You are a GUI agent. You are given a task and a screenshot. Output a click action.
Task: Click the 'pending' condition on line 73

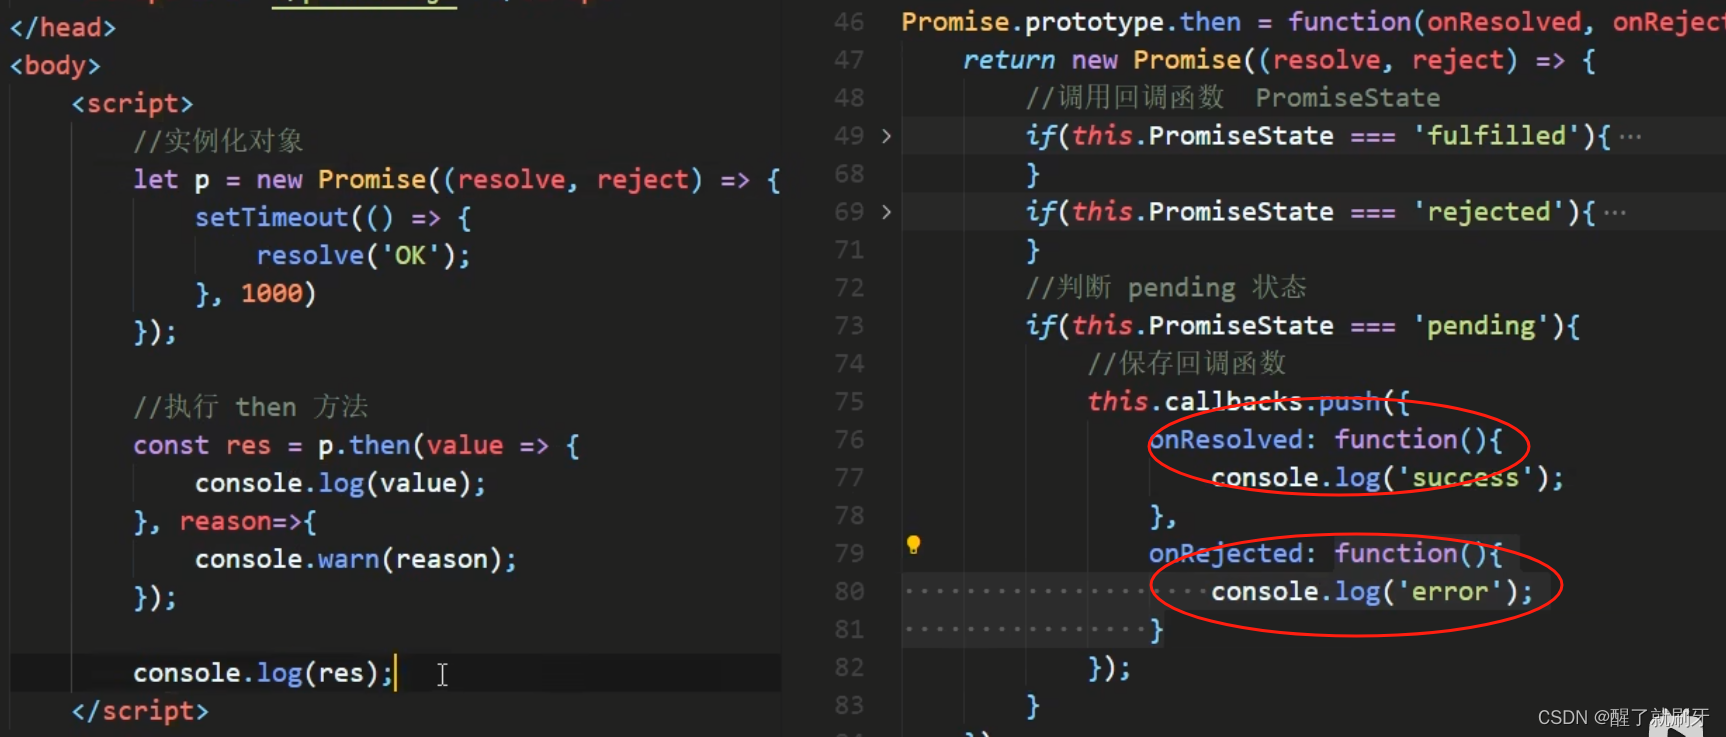1303,326
